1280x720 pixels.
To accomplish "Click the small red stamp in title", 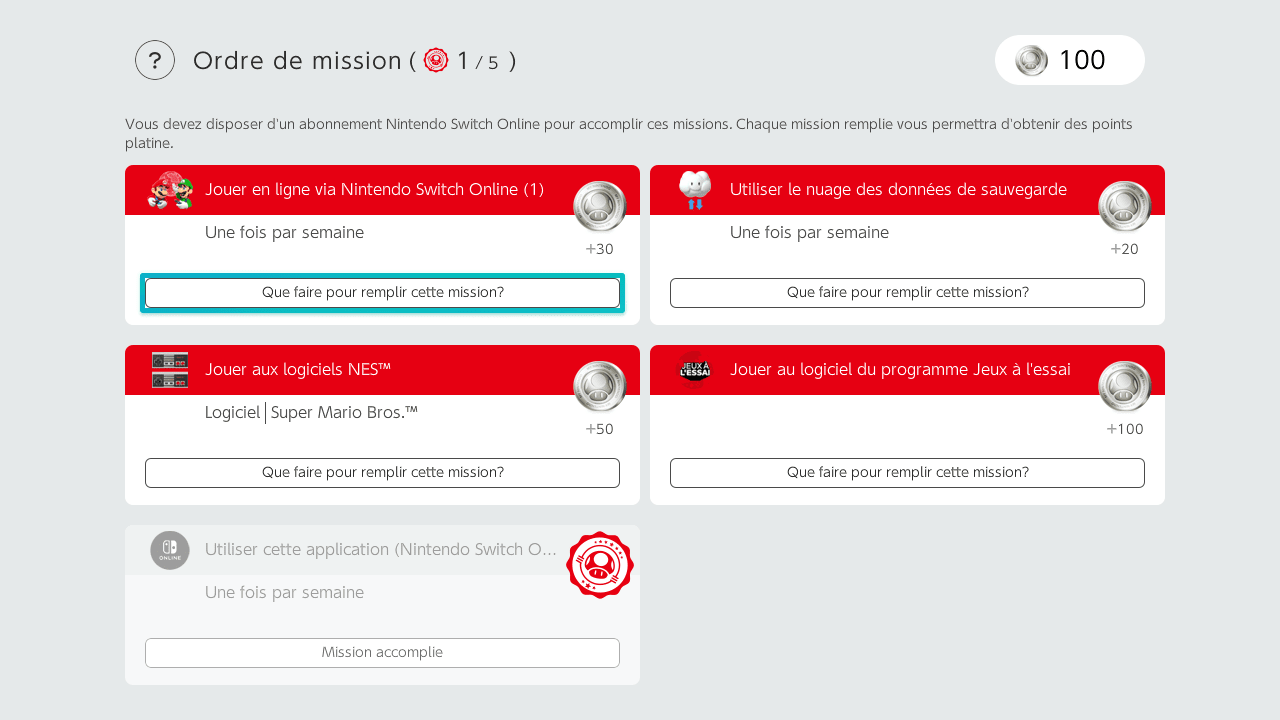I will coord(436,60).
